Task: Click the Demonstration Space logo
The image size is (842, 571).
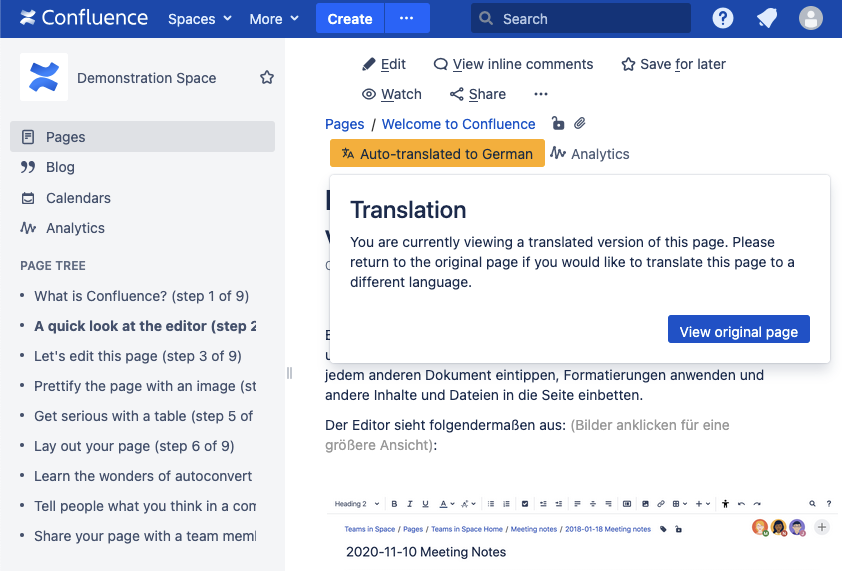Action: (44, 77)
